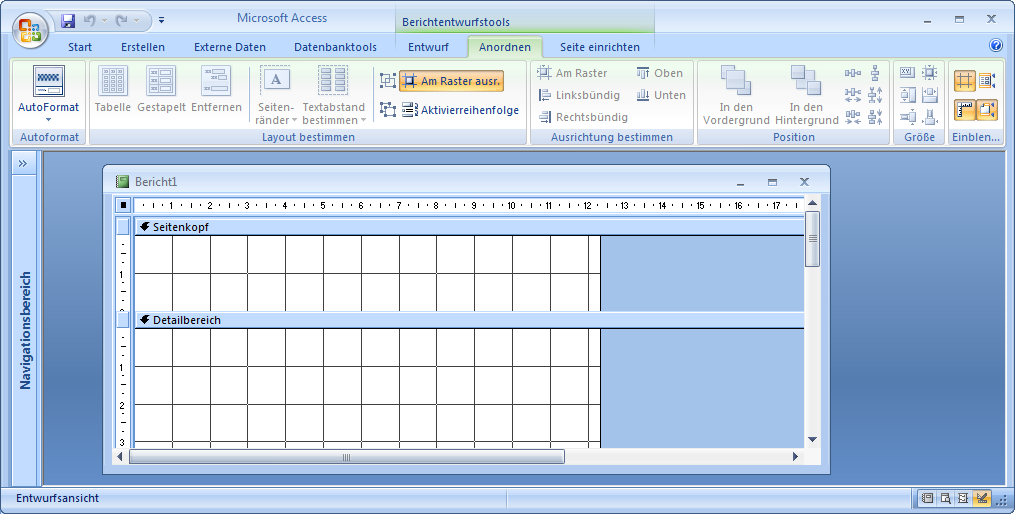Image resolution: width=1015 pixels, height=514 pixels.
Task: Switch to report view in status bar
Action: [x=927, y=498]
